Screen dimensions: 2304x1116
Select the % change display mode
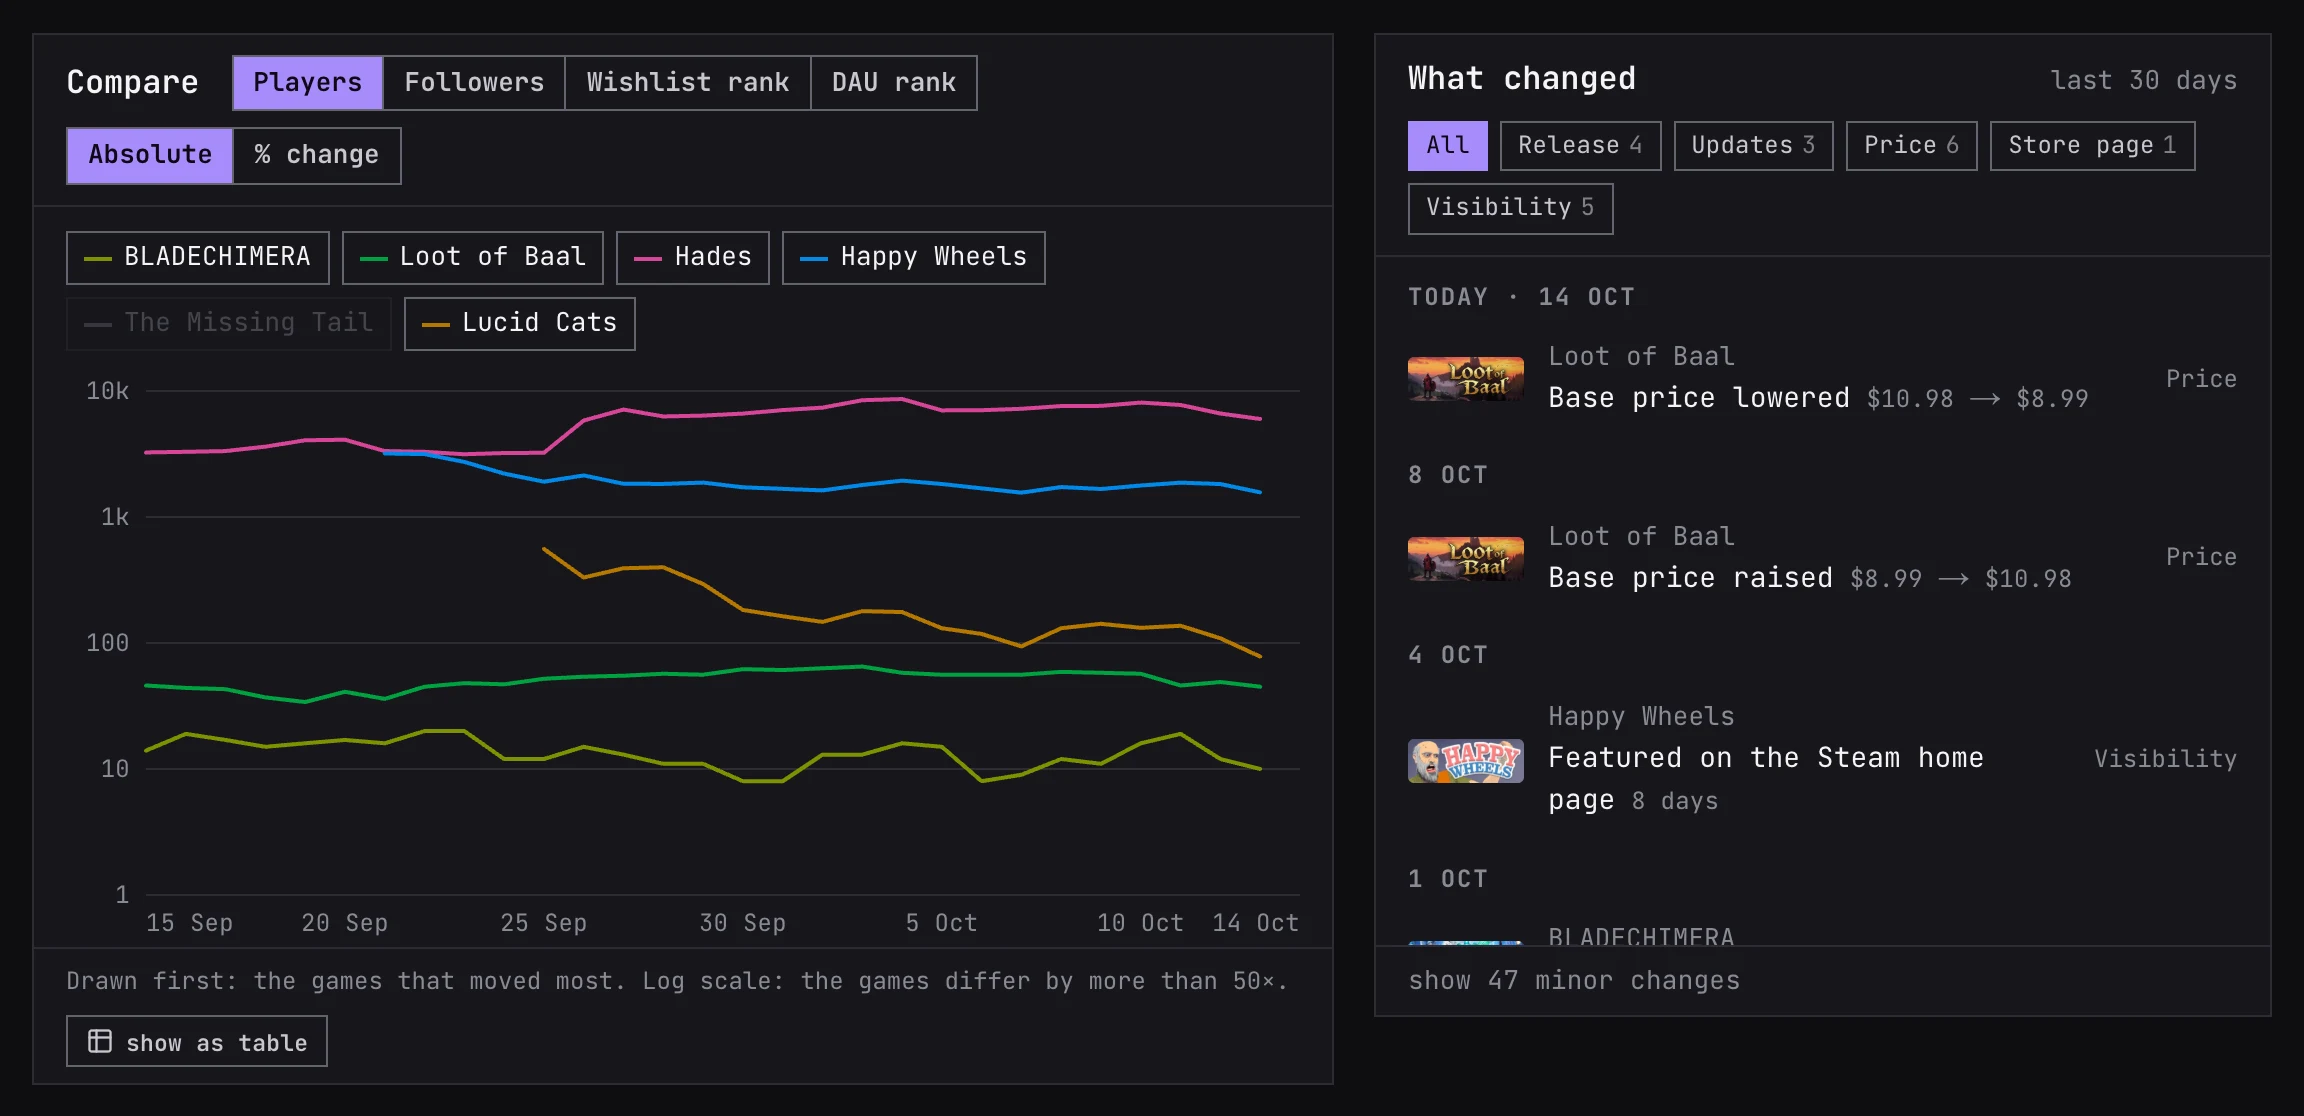pyautogui.click(x=317, y=155)
